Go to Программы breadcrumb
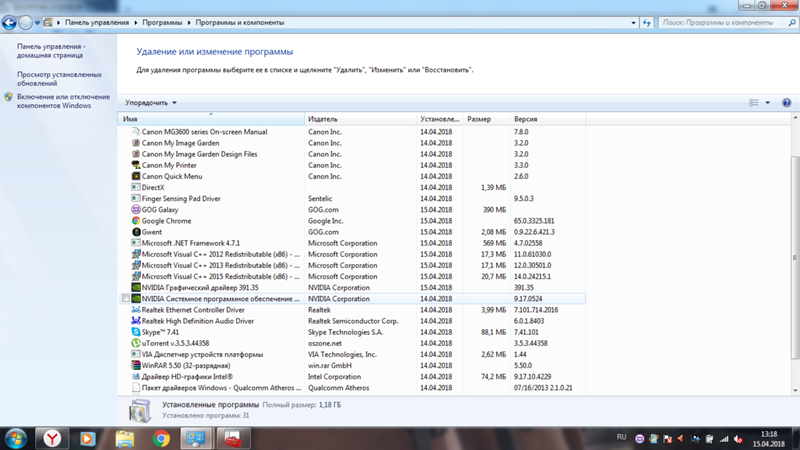Screen dimensions: 800x450 click(162, 22)
